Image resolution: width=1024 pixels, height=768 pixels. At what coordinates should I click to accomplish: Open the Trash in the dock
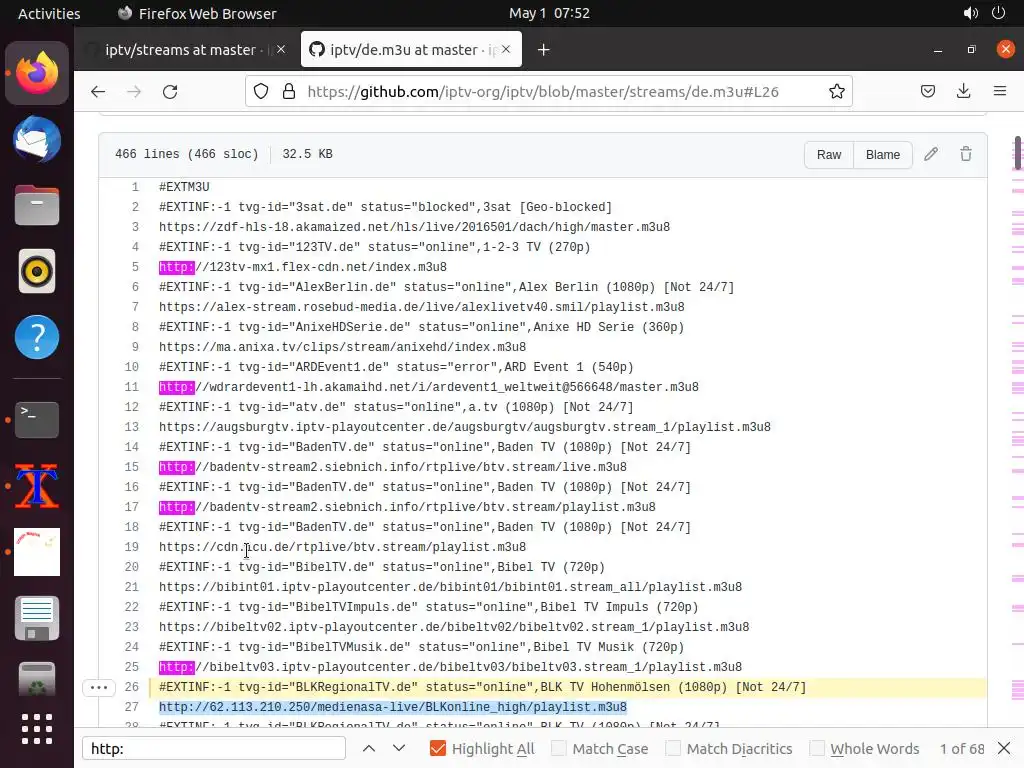click(x=37, y=679)
